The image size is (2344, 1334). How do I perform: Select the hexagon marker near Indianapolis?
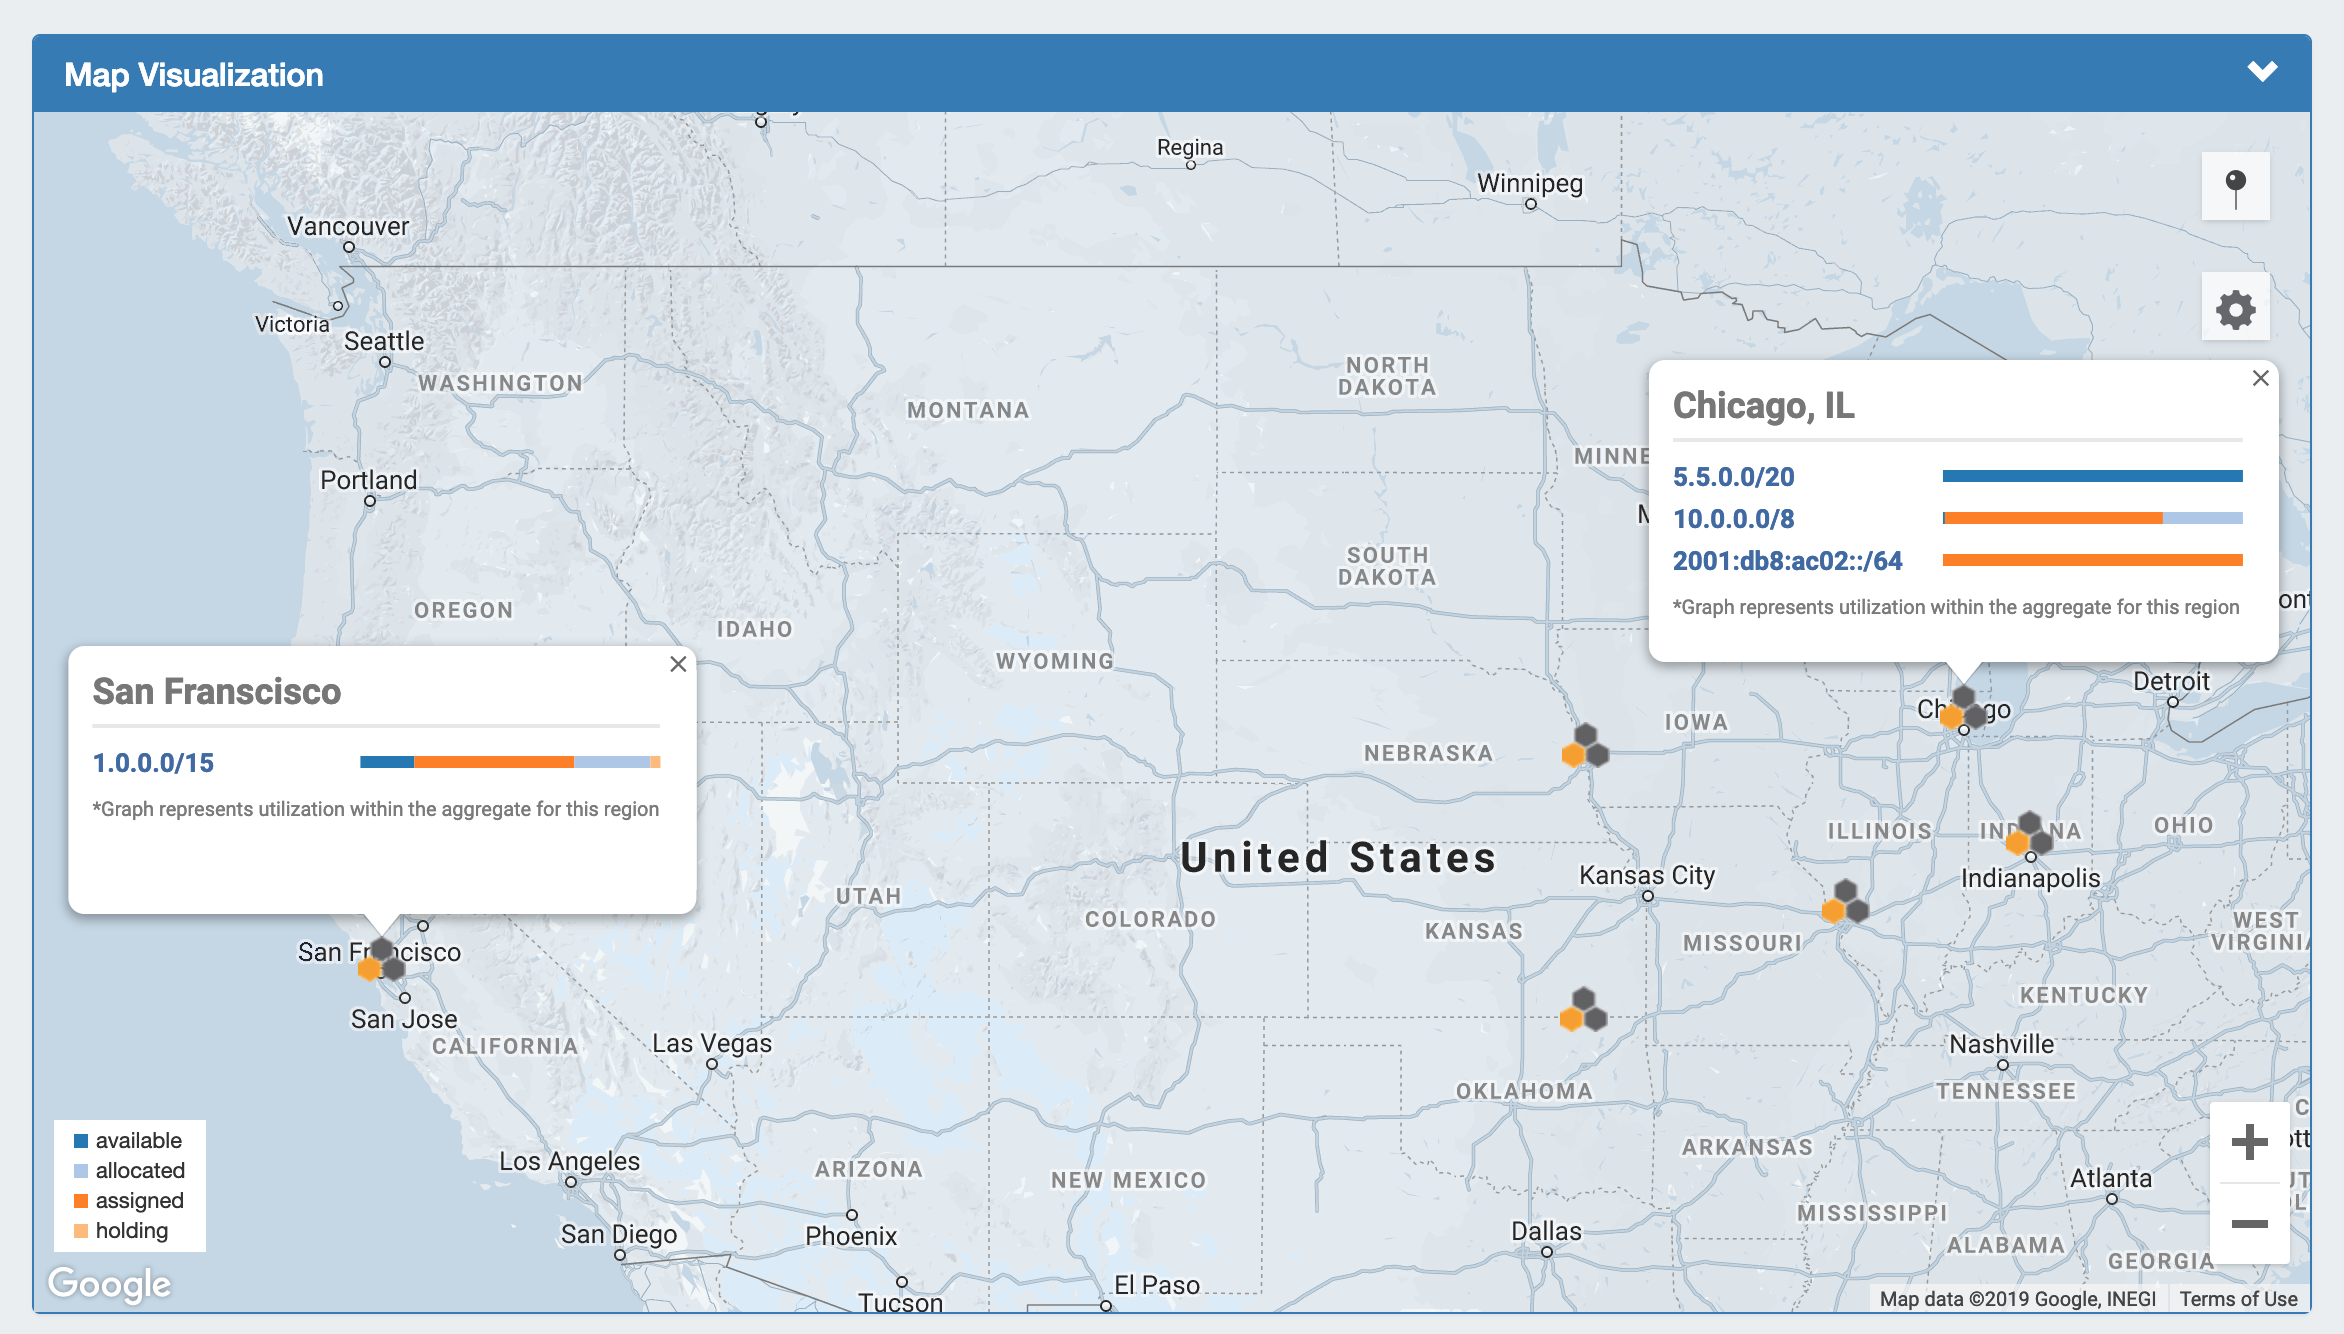coord(2029,834)
